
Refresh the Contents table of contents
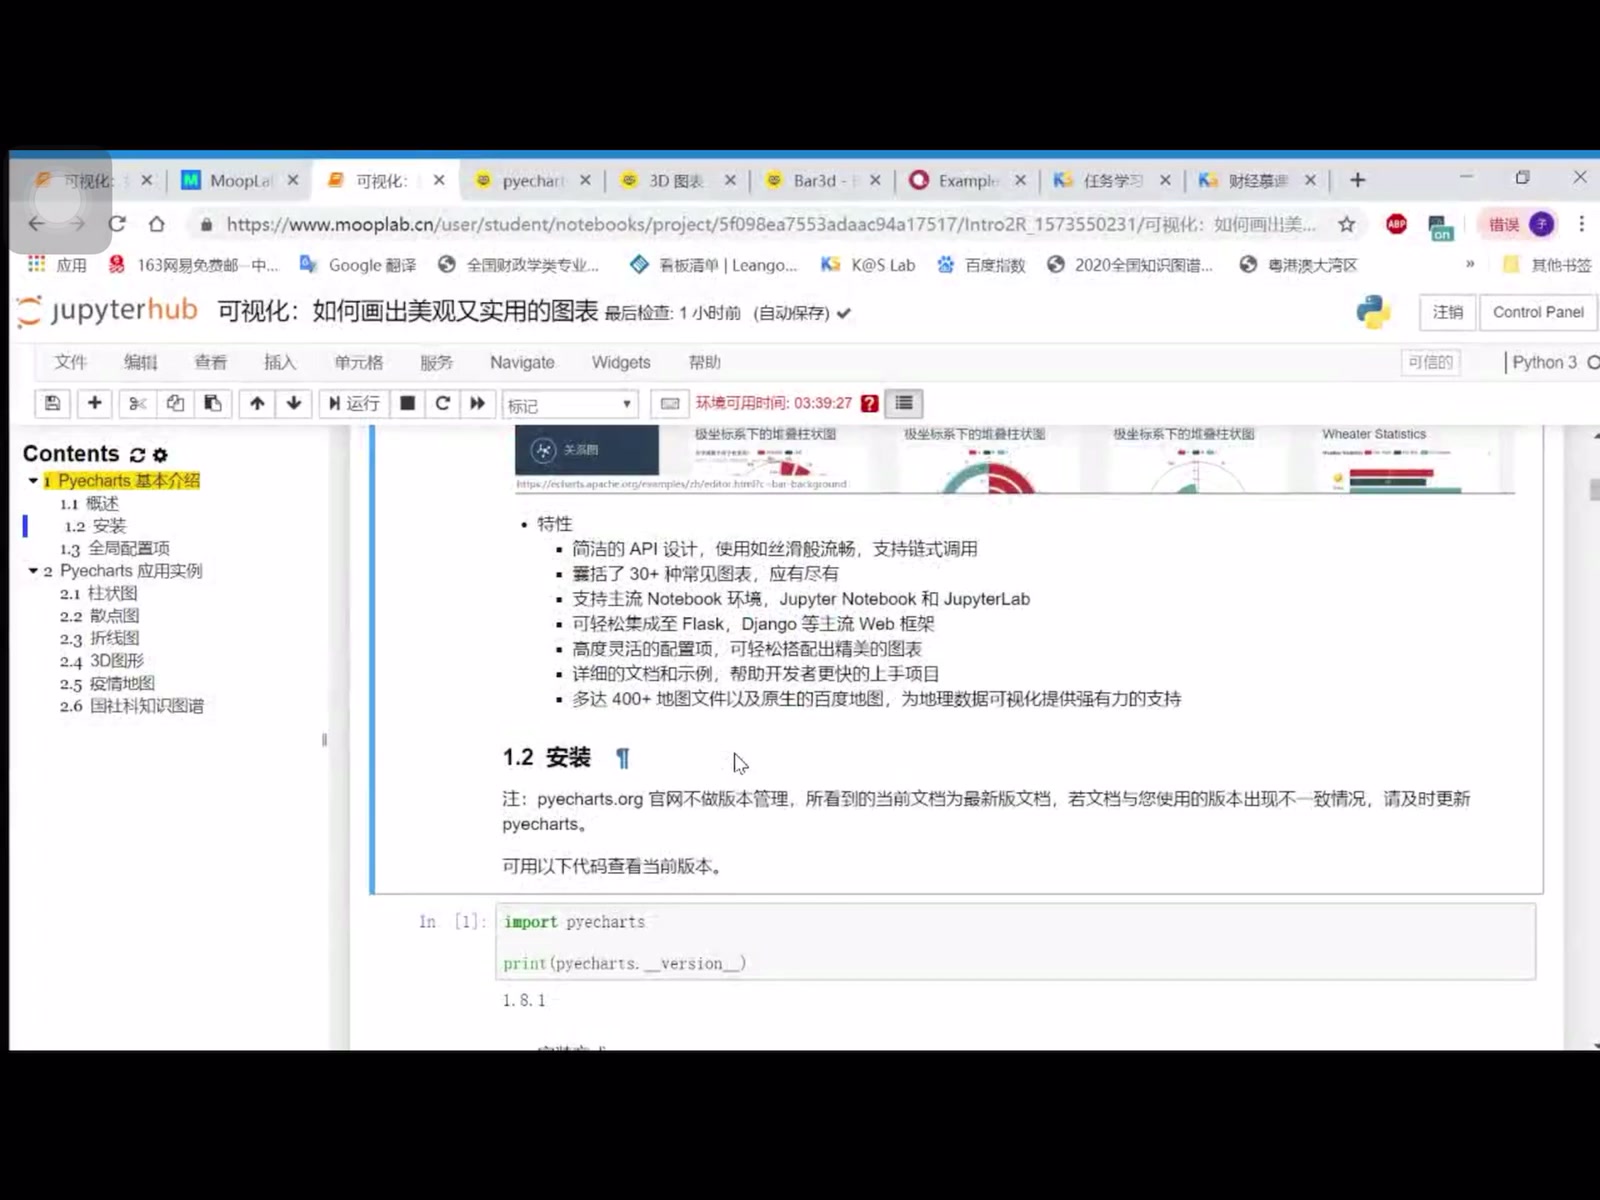click(140, 453)
